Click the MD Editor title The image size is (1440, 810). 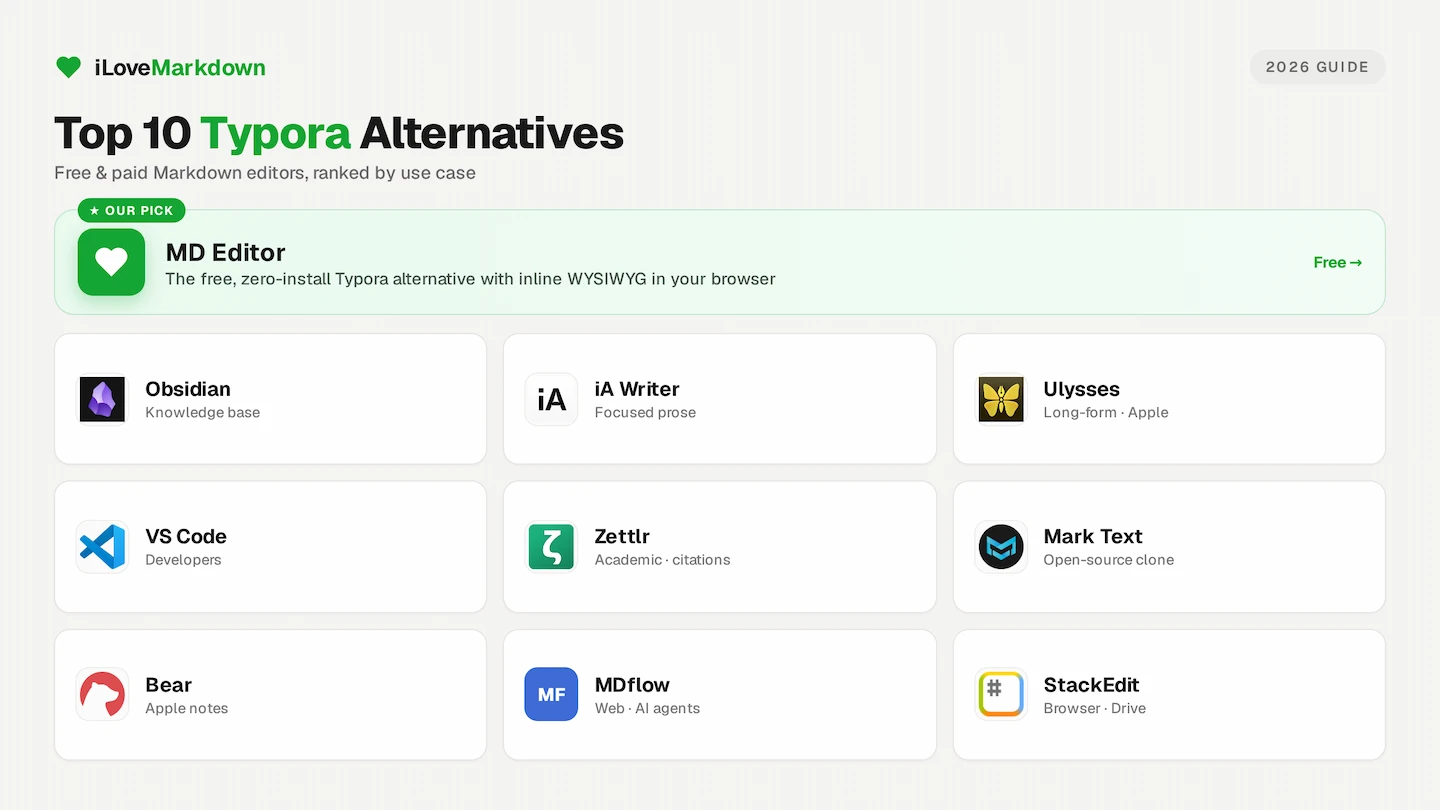pos(225,252)
